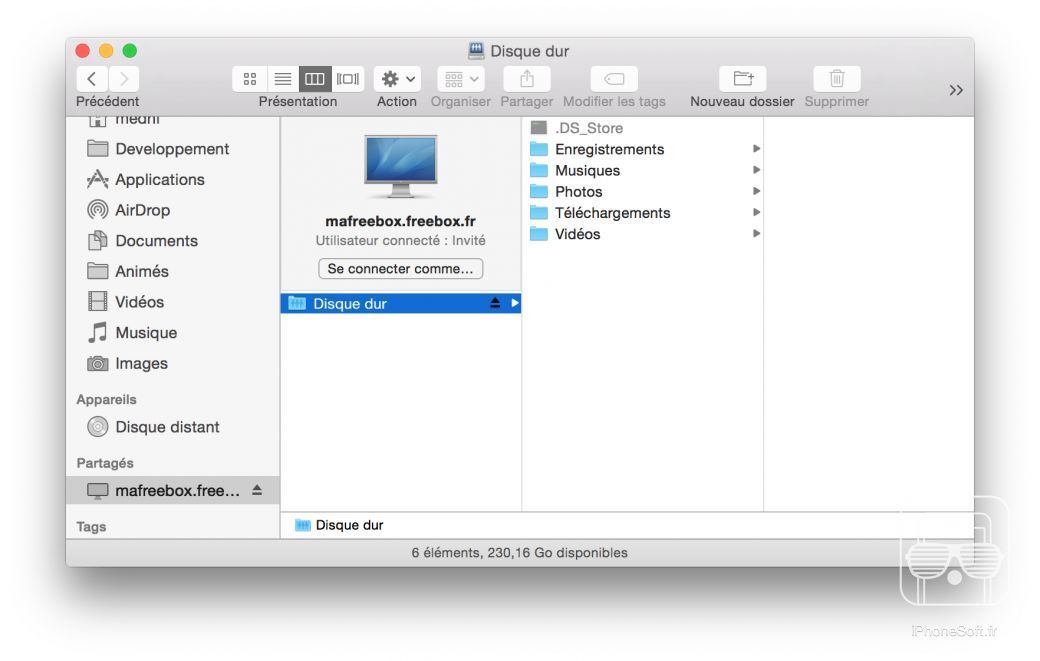Select mafreebox.free… shared server in sidebar
Image resolution: width=1040 pixels, height=661 pixels.
click(172, 491)
